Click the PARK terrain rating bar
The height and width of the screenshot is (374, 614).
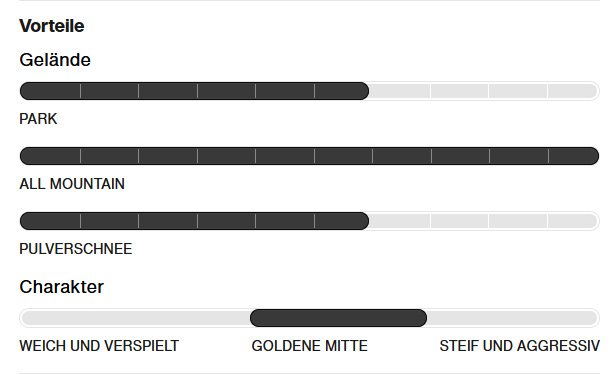(x=309, y=91)
